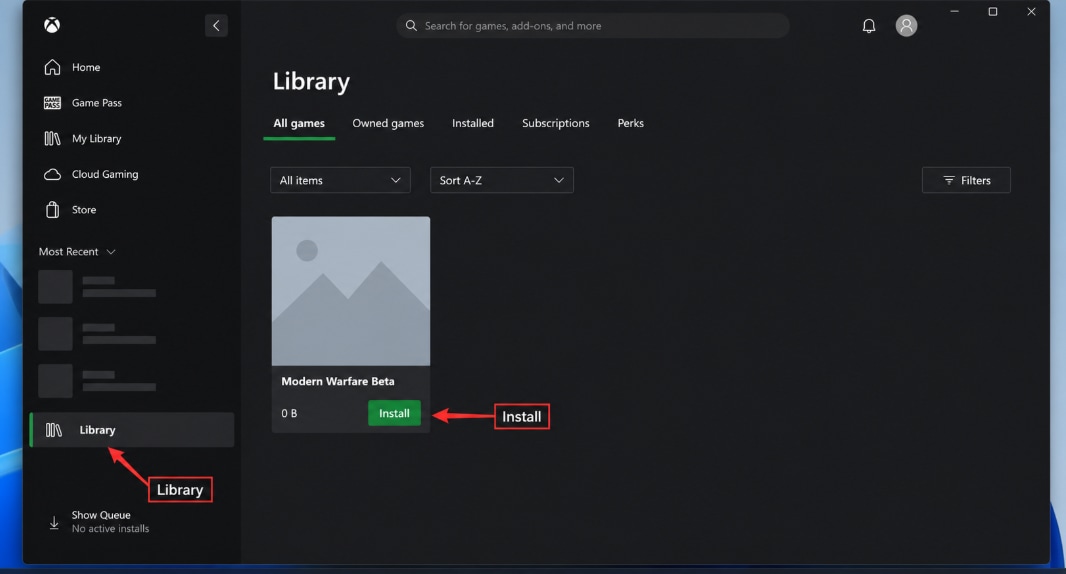Install Modern Warfare Beta
The height and width of the screenshot is (574, 1066).
tap(394, 413)
